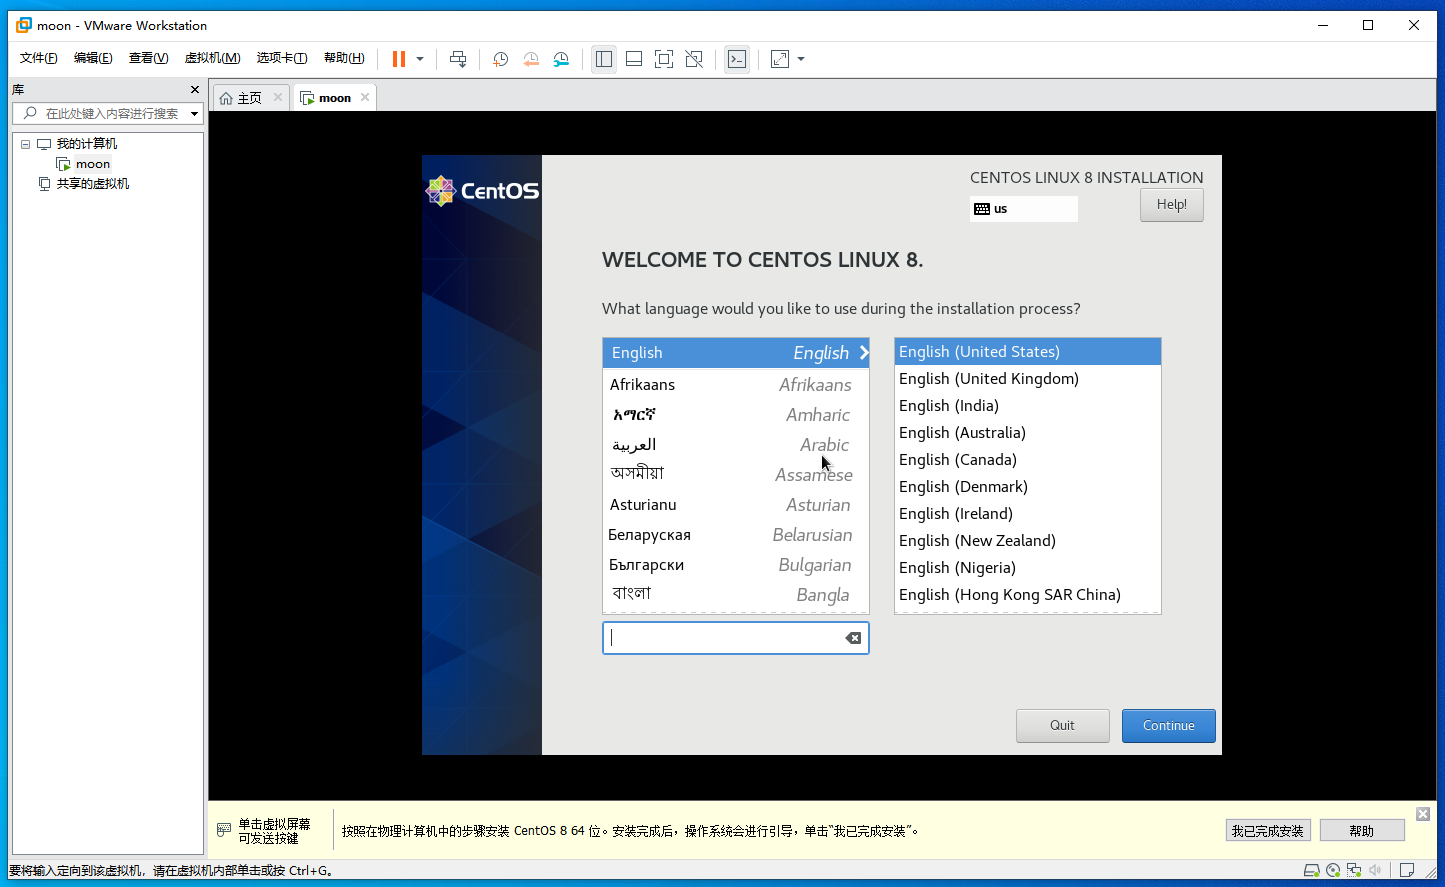Select Belarusian in the language list
Viewport: 1445px width, 887px height.
pos(736,535)
